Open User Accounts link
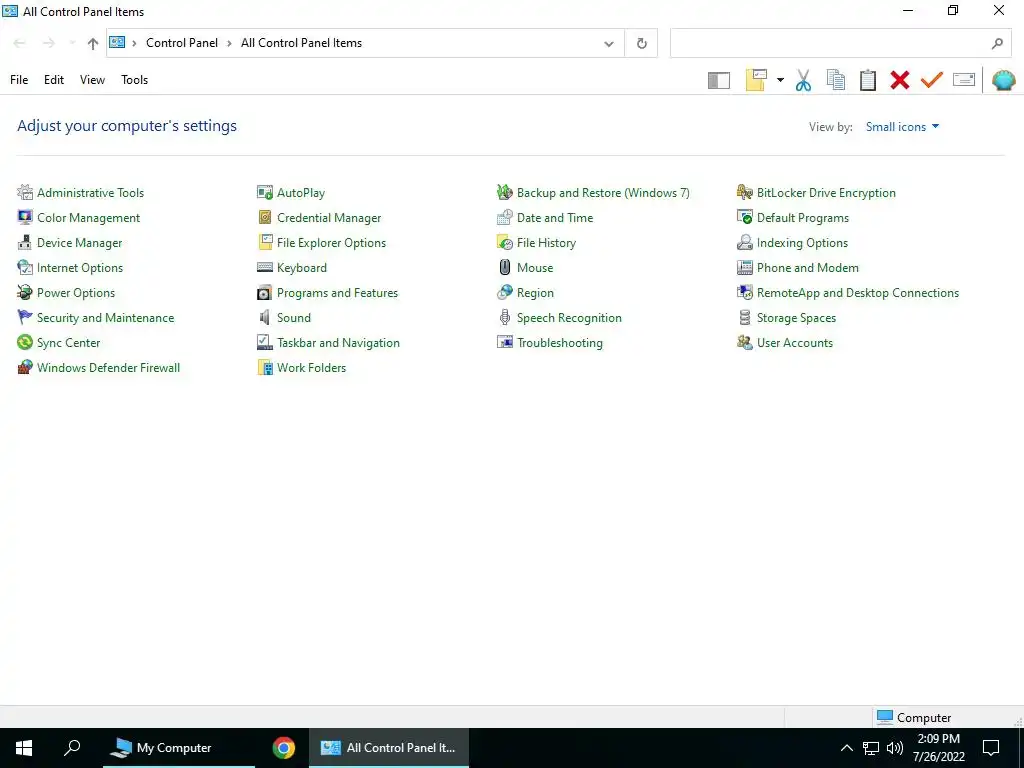Viewport: 1024px width, 768px height. 795,342
